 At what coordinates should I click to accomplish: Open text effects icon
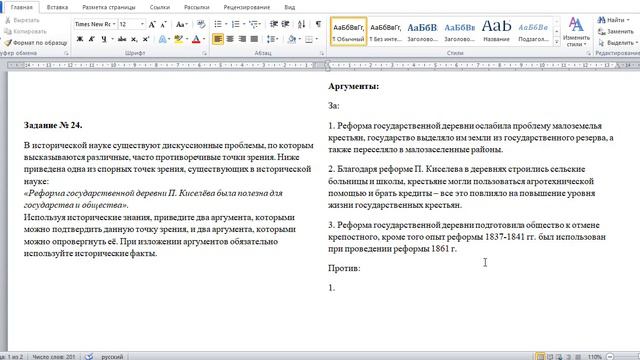pos(163,39)
